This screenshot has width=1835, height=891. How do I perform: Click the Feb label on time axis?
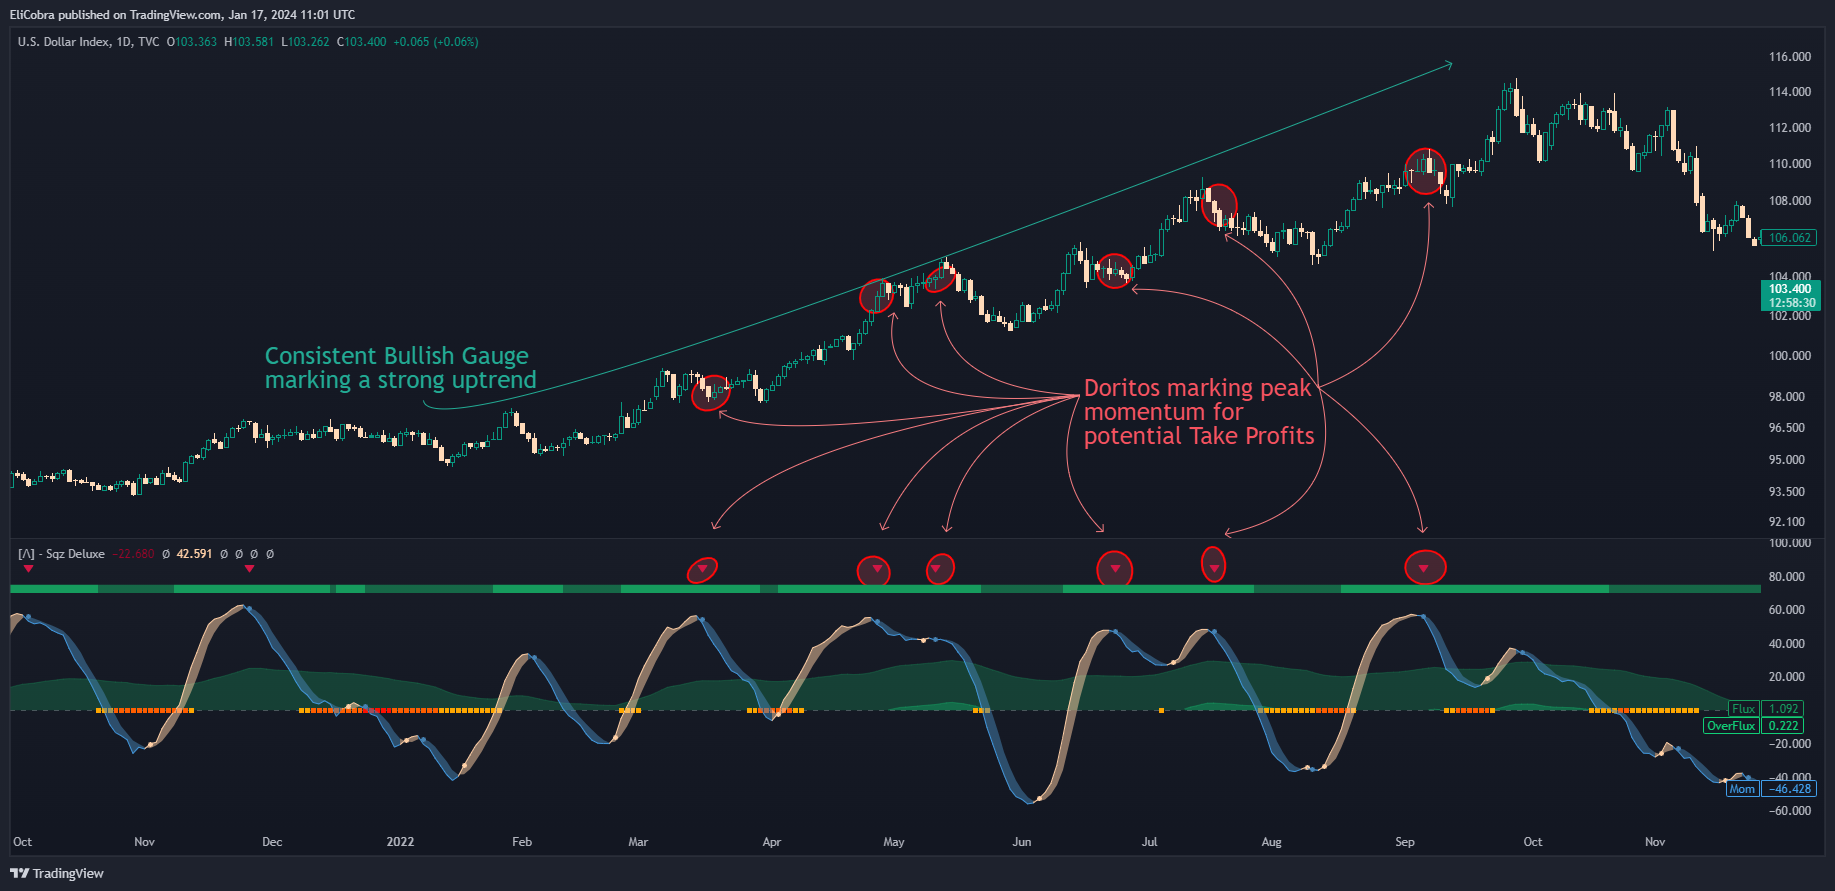[x=522, y=842]
